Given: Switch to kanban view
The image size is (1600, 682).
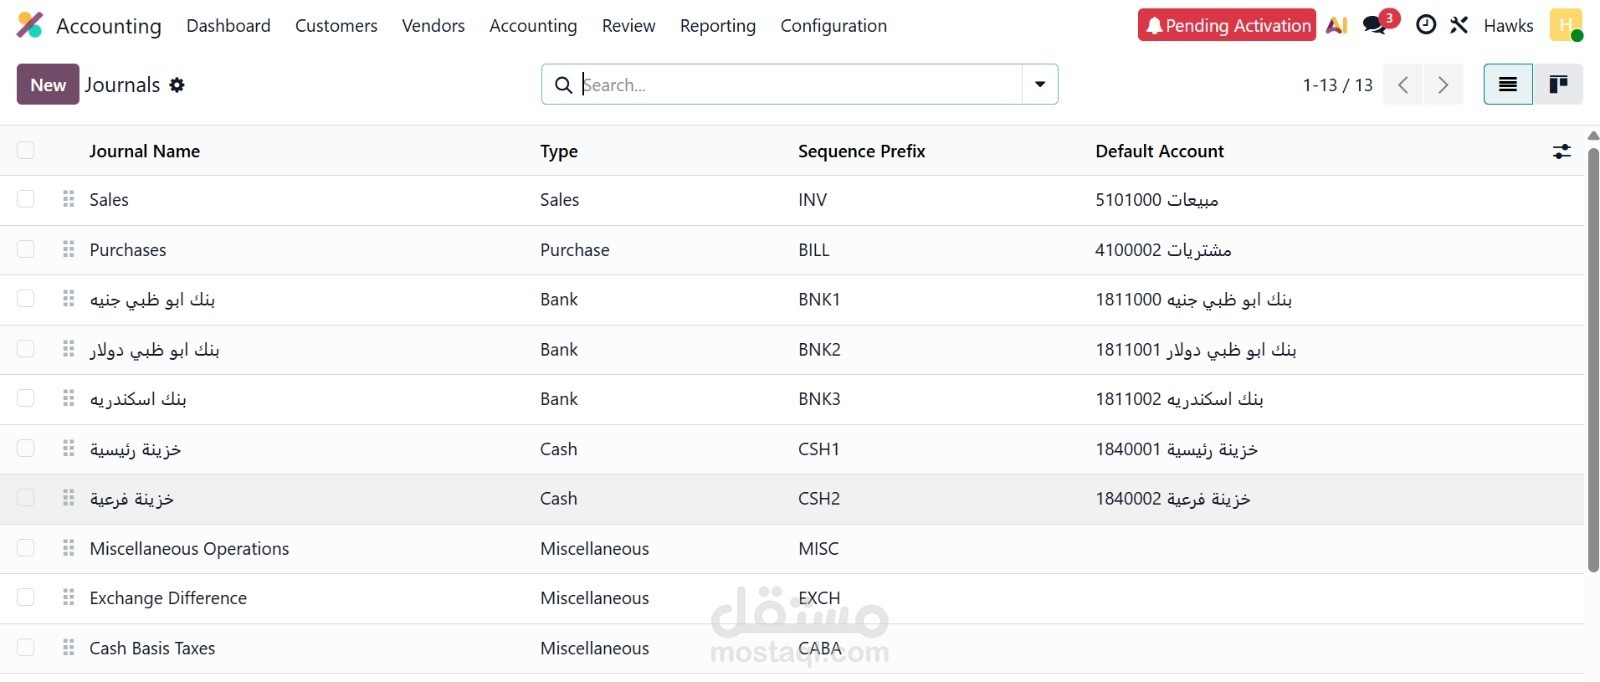Looking at the screenshot, I should (1558, 85).
